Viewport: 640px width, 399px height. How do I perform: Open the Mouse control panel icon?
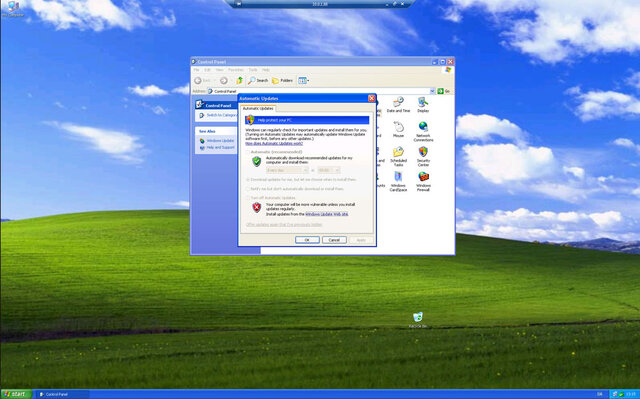click(398, 130)
